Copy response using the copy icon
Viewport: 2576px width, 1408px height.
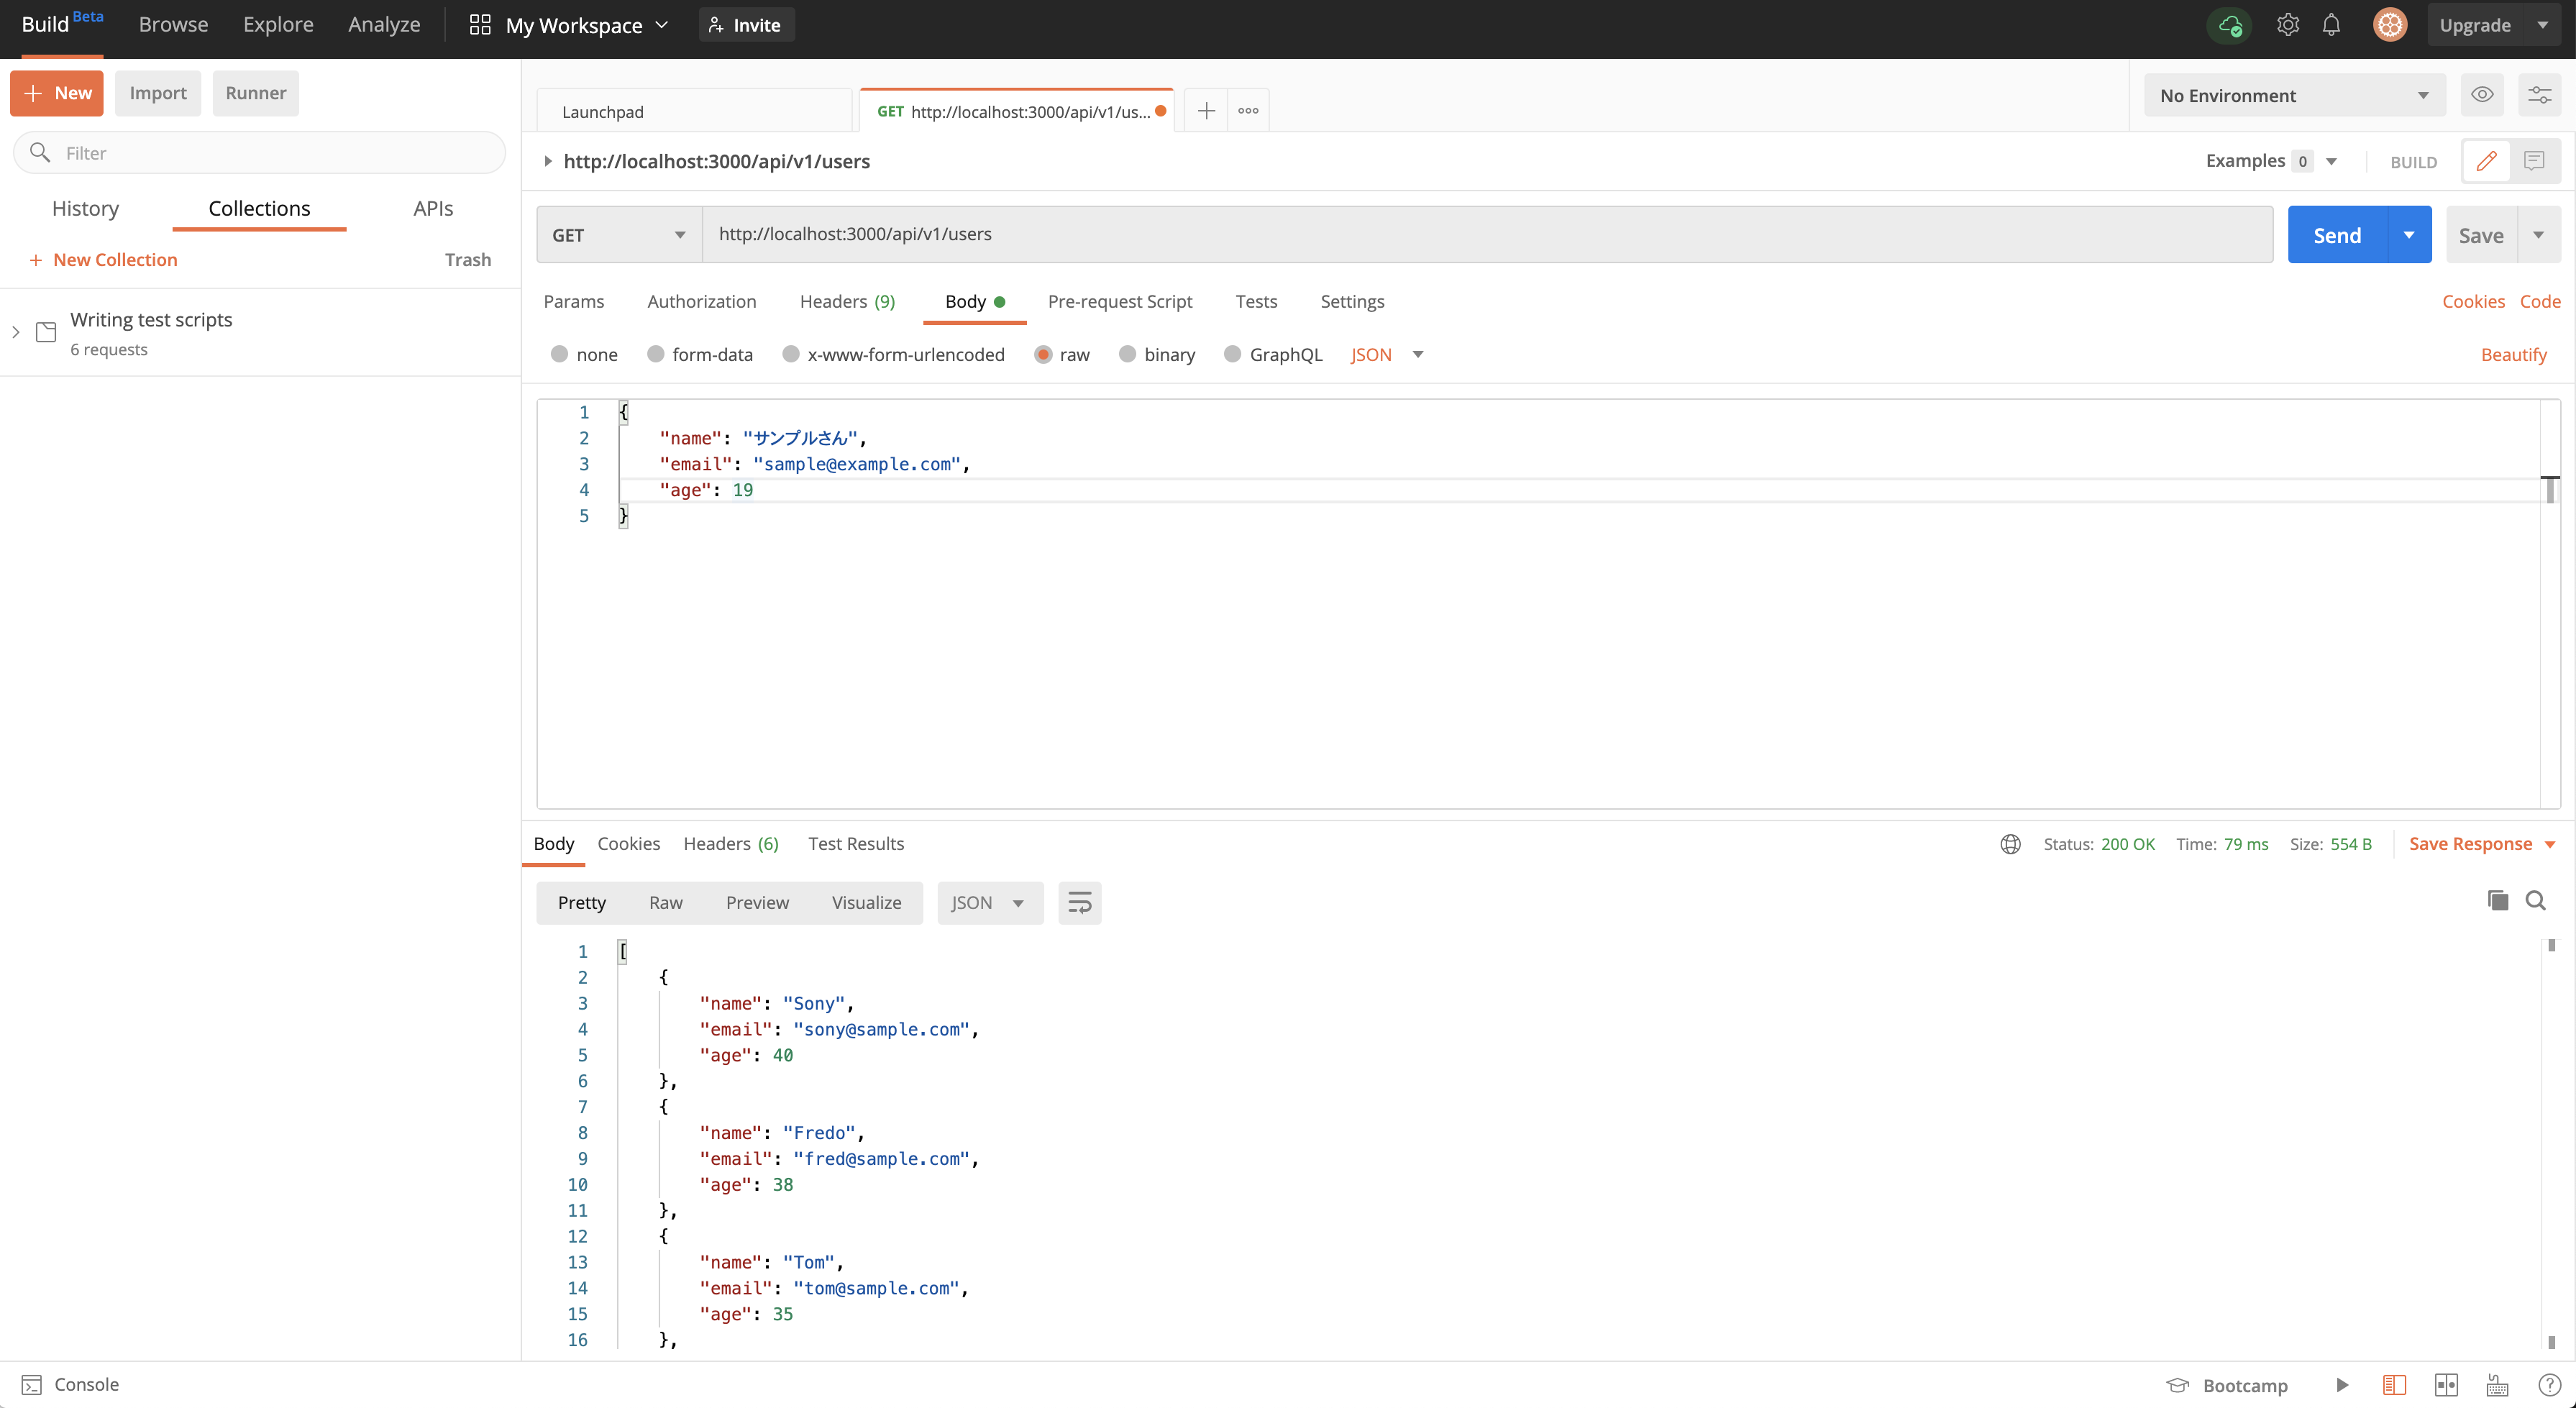[x=2497, y=901]
